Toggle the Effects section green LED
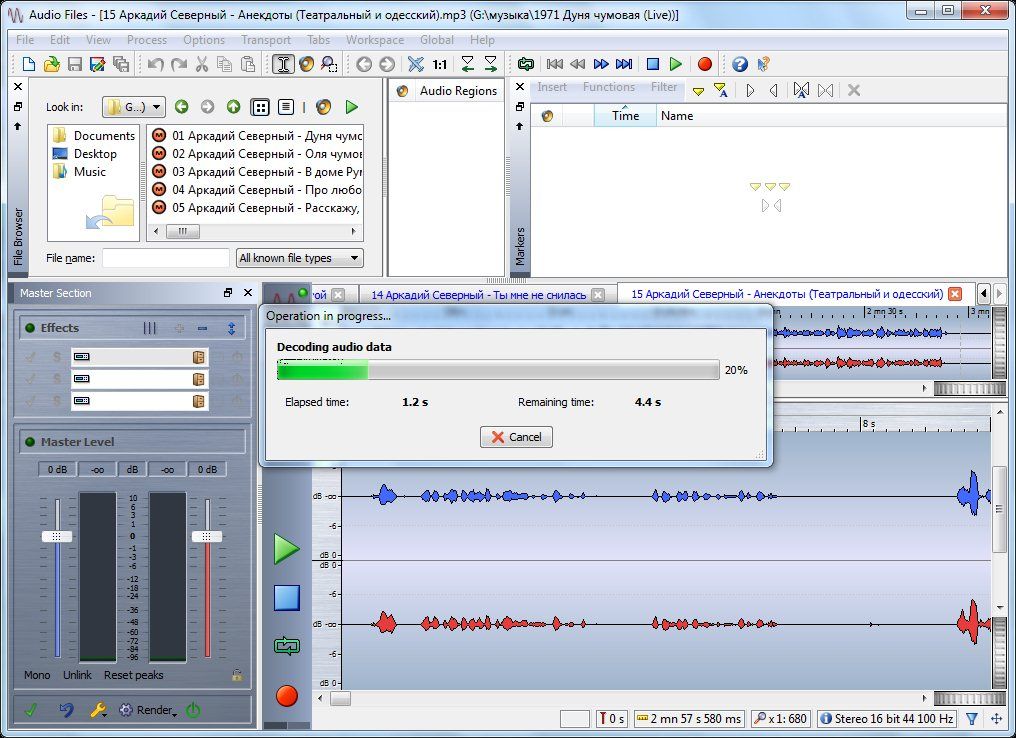 [30, 328]
